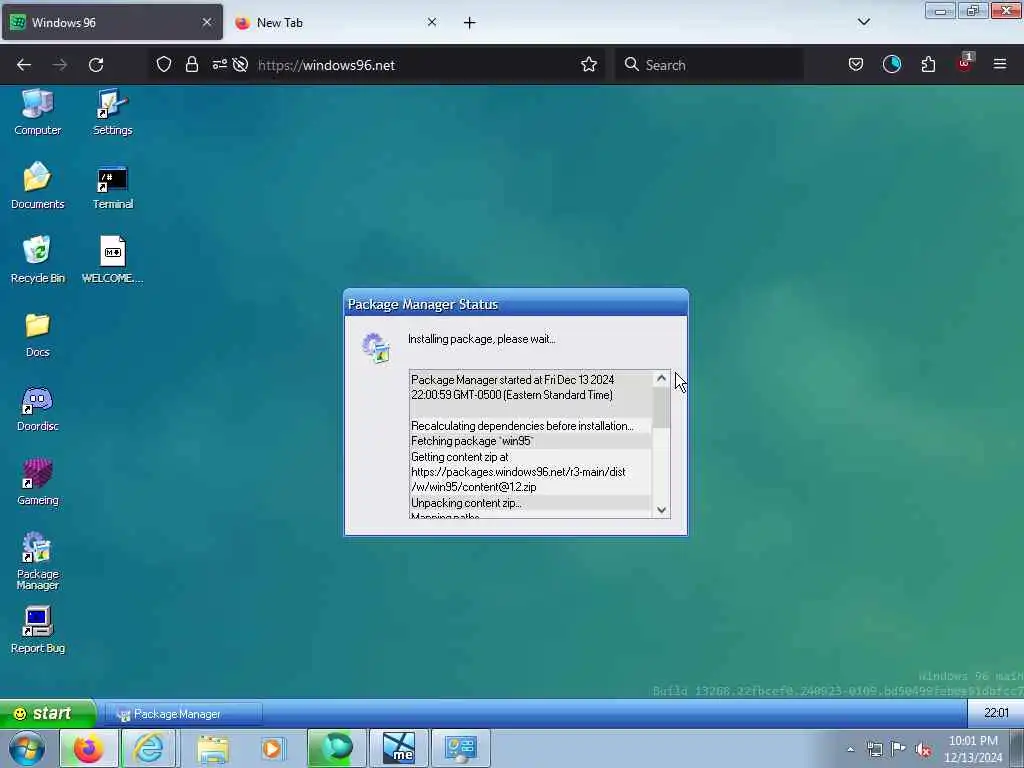Viewport: 1024px width, 768px height.
Task: Click the muted volume tray icon
Action: coord(923,750)
